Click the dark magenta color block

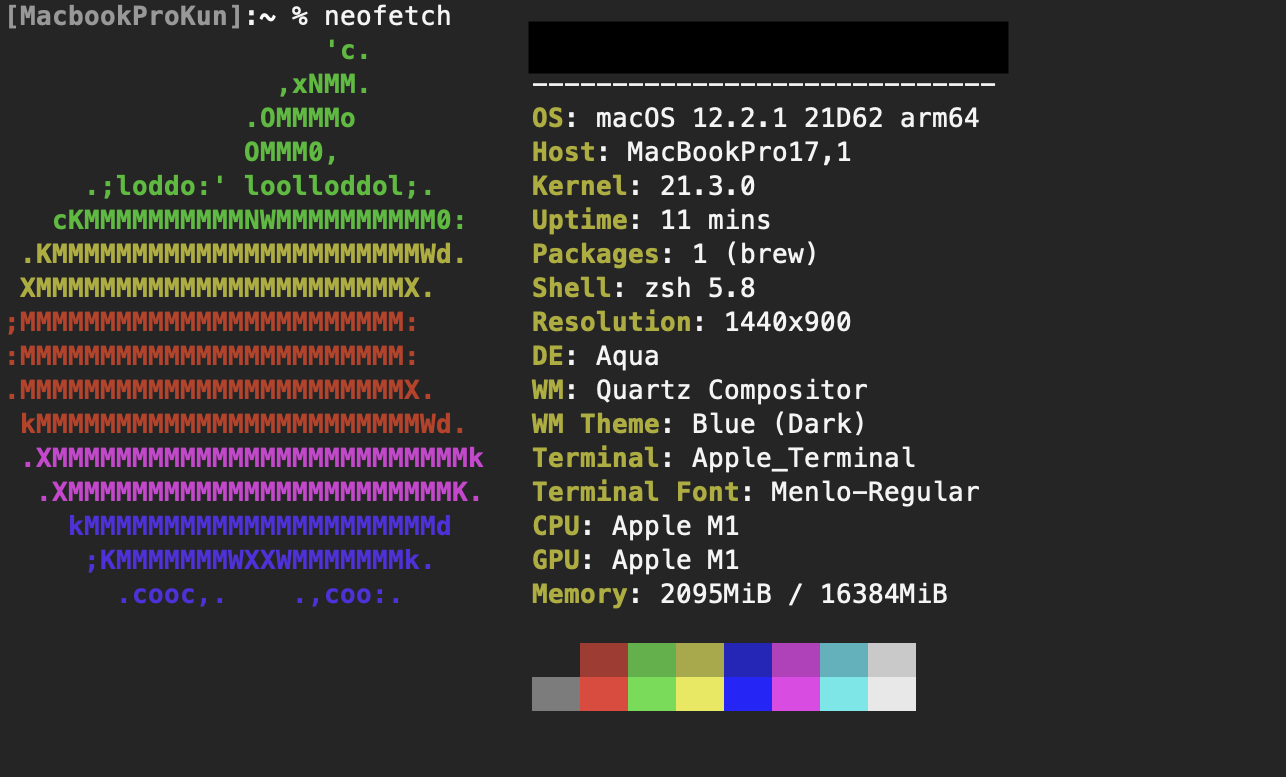click(x=796, y=660)
